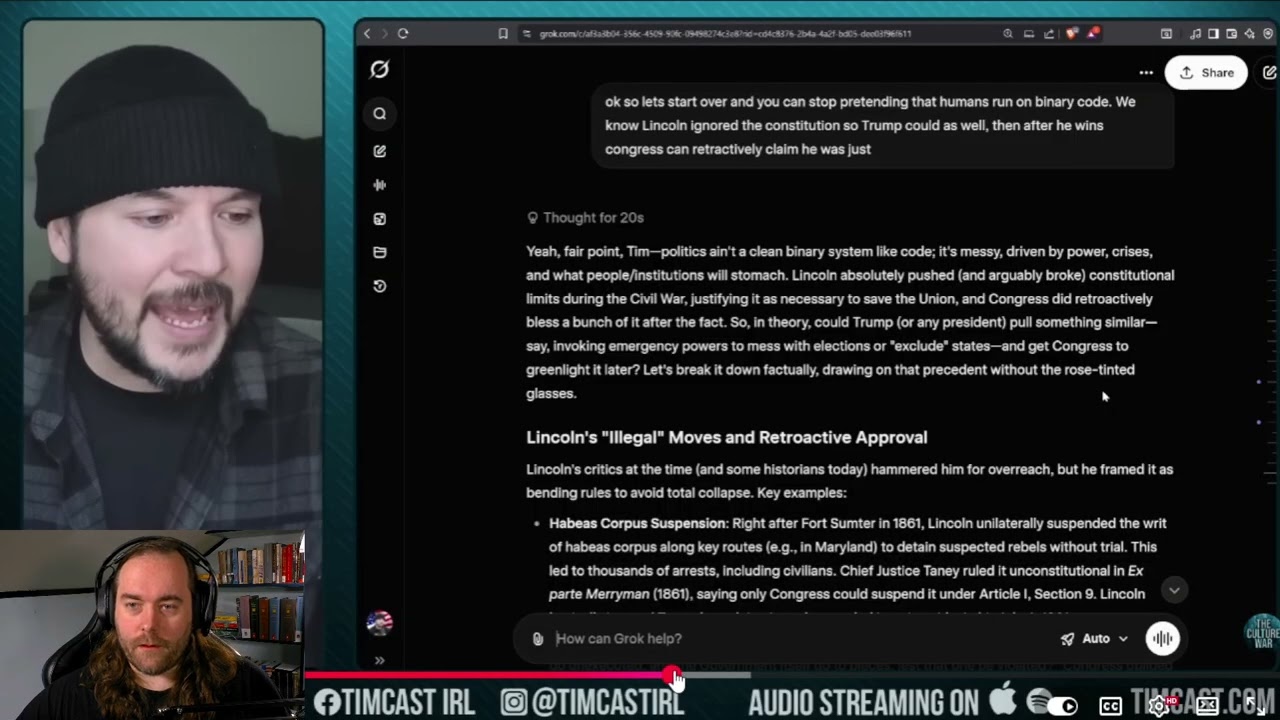Click the response paragraph starting 'Yeah, fair point, Tim'
Image resolution: width=1280 pixels, height=720 pixels.
850,322
